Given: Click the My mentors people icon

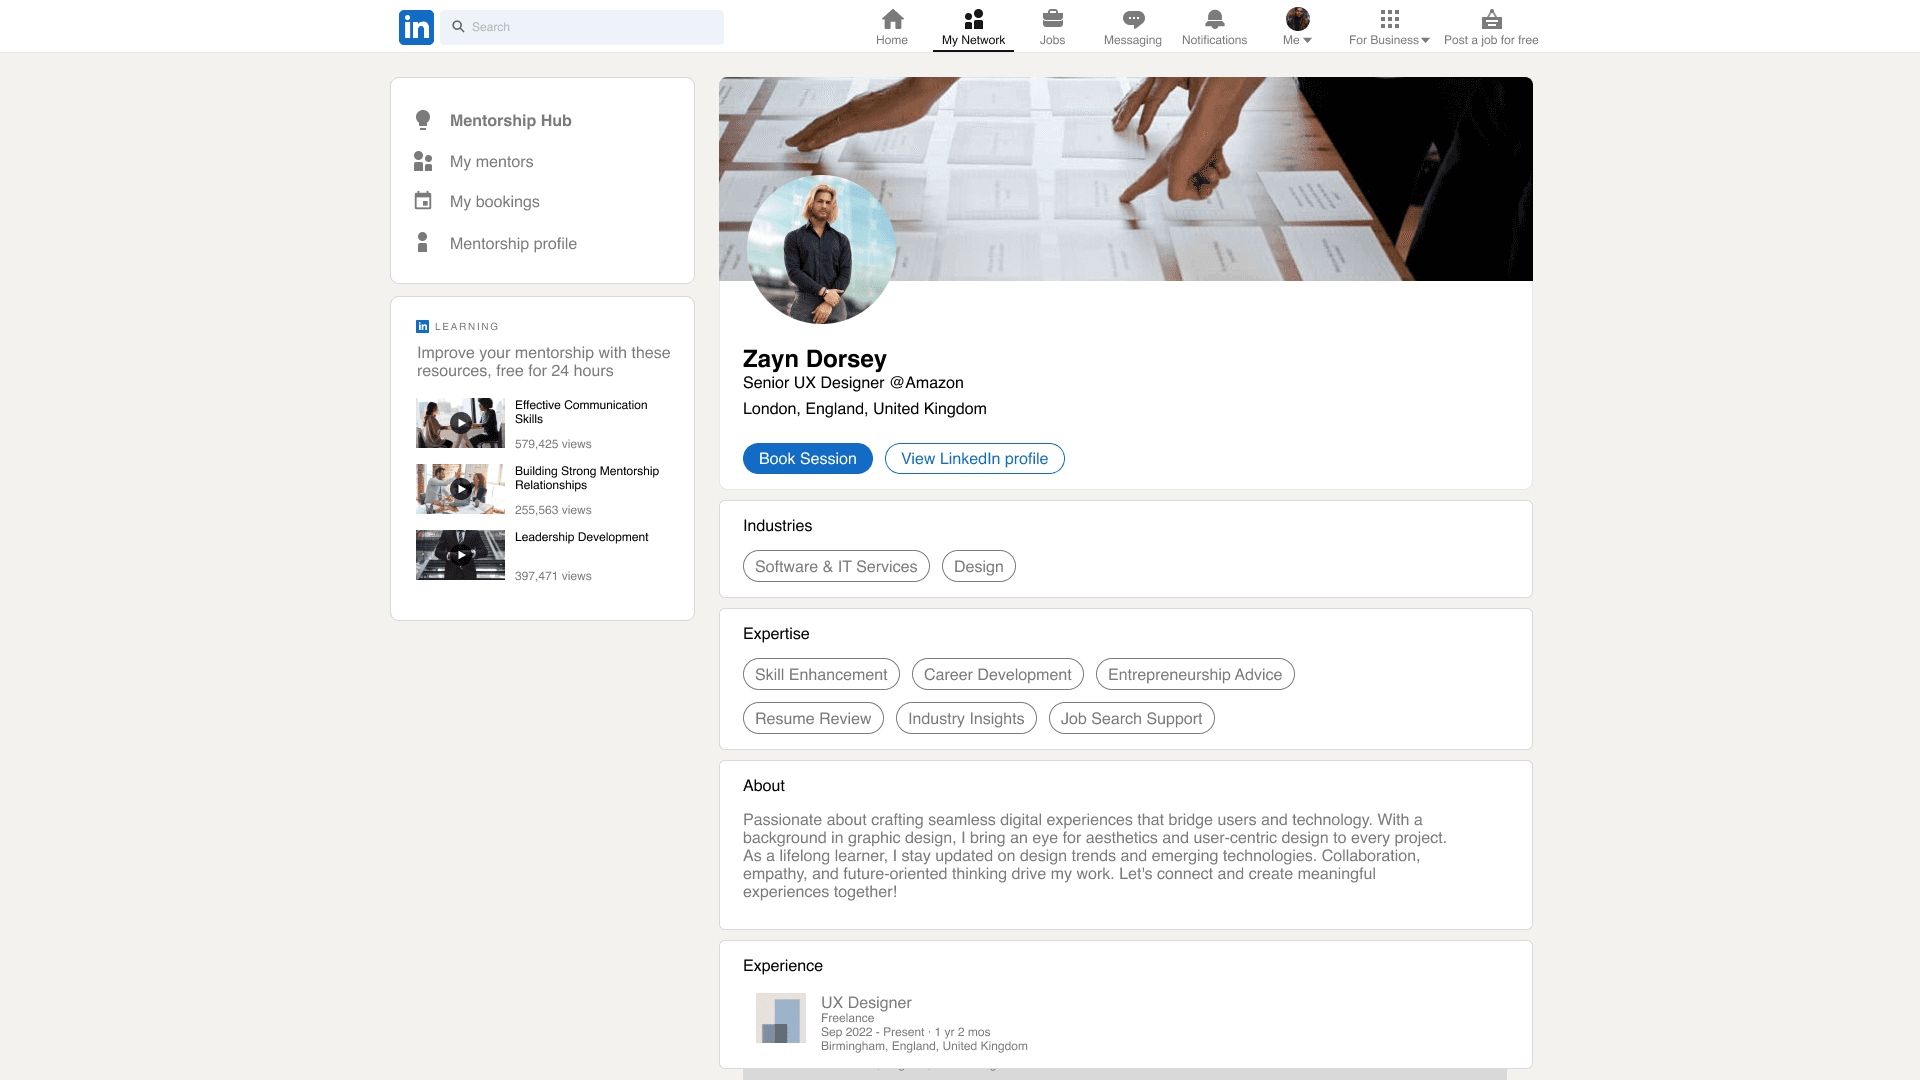Looking at the screenshot, I should [x=423, y=161].
